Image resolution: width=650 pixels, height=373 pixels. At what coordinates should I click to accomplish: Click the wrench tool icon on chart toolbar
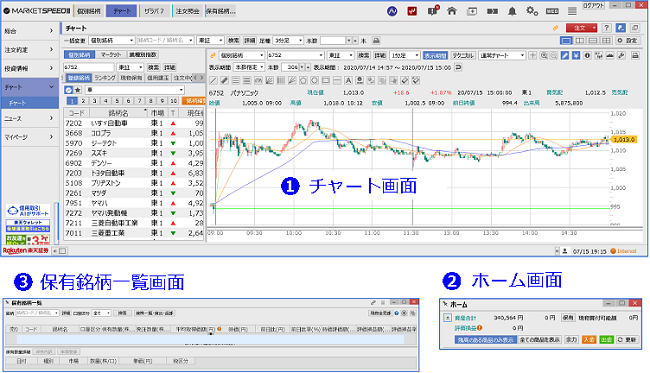pos(621,56)
